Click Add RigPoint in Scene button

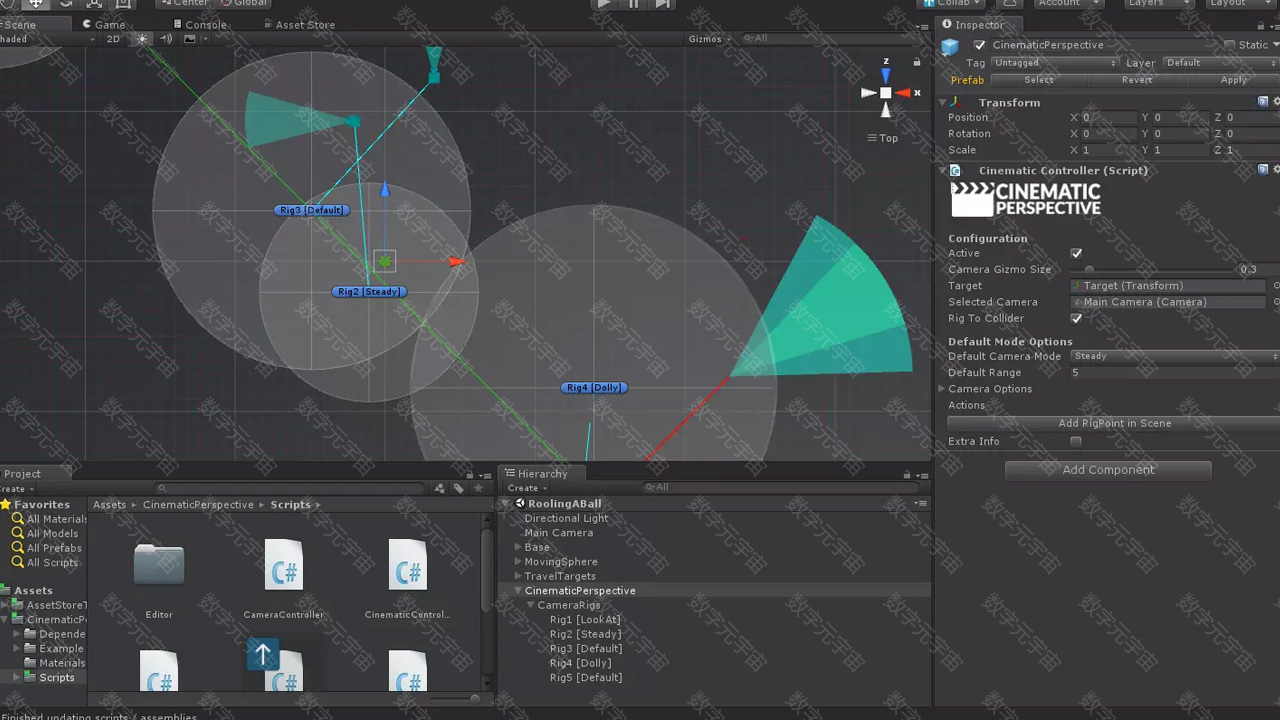(1114, 424)
